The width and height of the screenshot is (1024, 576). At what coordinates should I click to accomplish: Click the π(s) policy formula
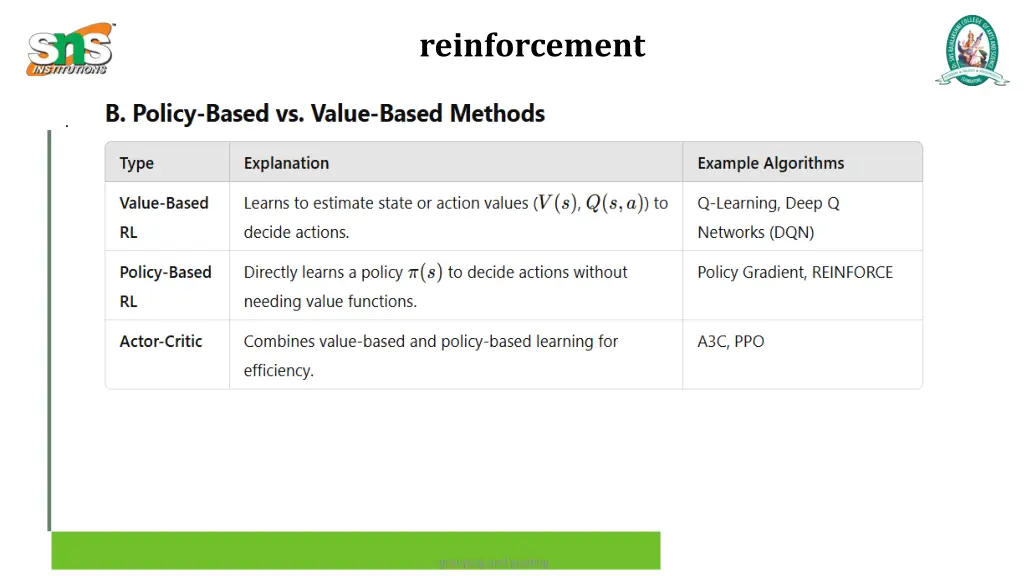click(x=425, y=272)
